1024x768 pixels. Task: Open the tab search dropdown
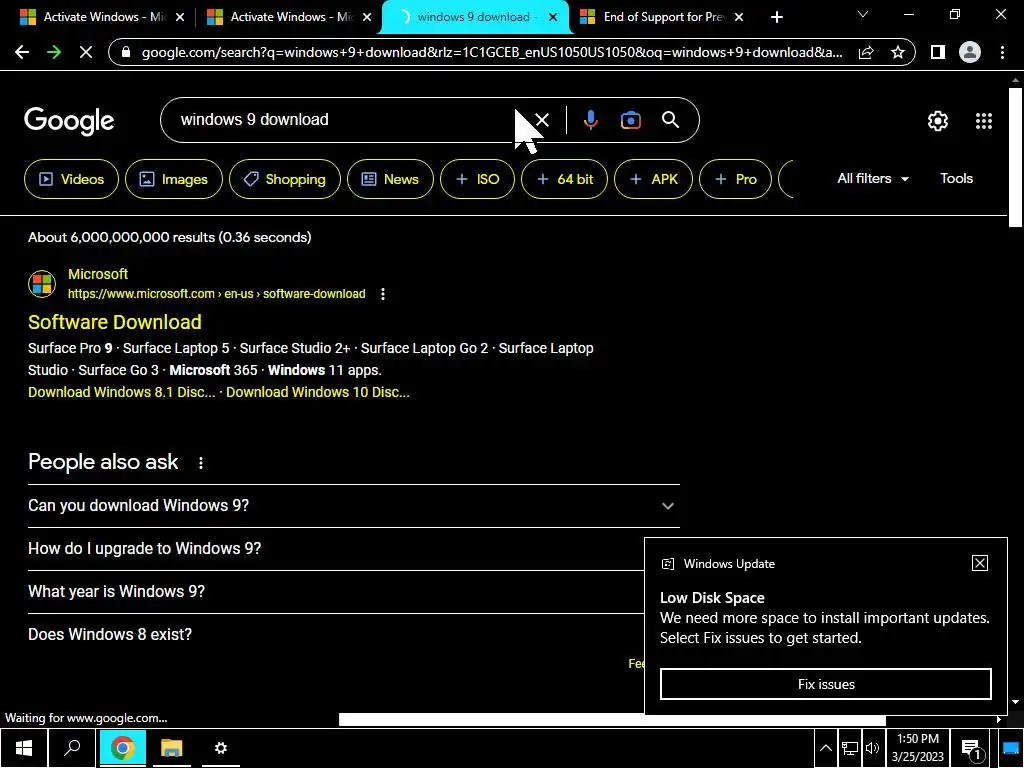(x=863, y=14)
